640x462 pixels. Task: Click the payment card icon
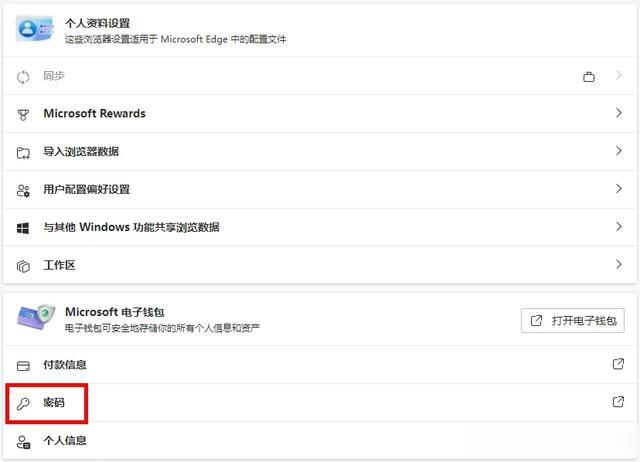pos(23,366)
